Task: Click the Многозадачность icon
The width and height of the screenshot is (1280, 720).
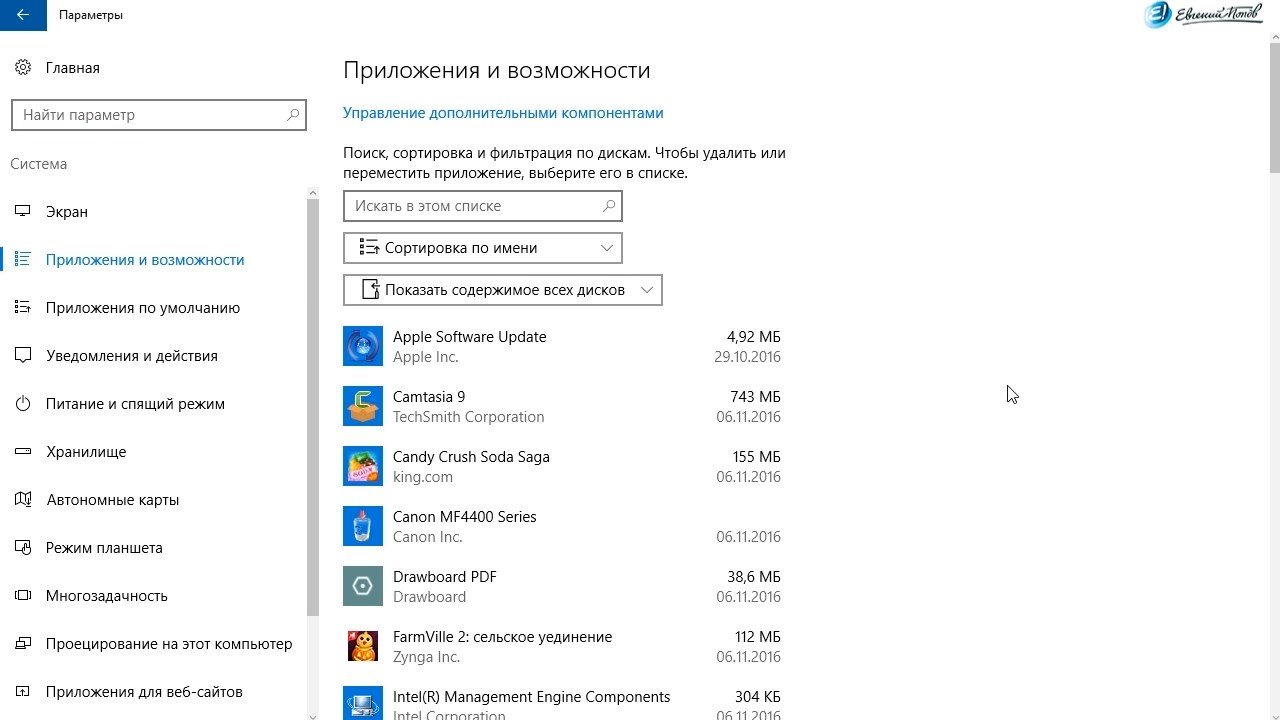Action: 23,596
